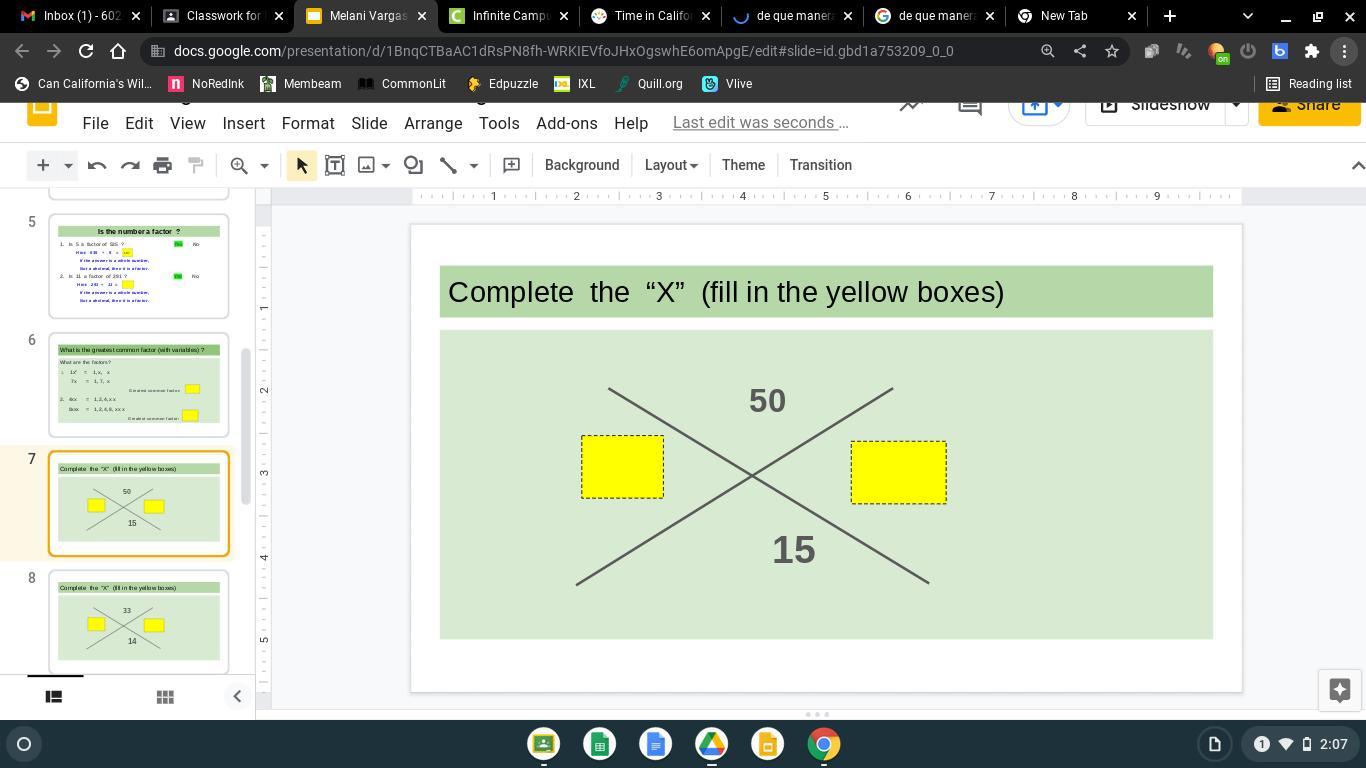Click the Background button
Image resolution: width=1366 pixels, height=768 pixels.
pyautogui.click(x=582, y=165)
